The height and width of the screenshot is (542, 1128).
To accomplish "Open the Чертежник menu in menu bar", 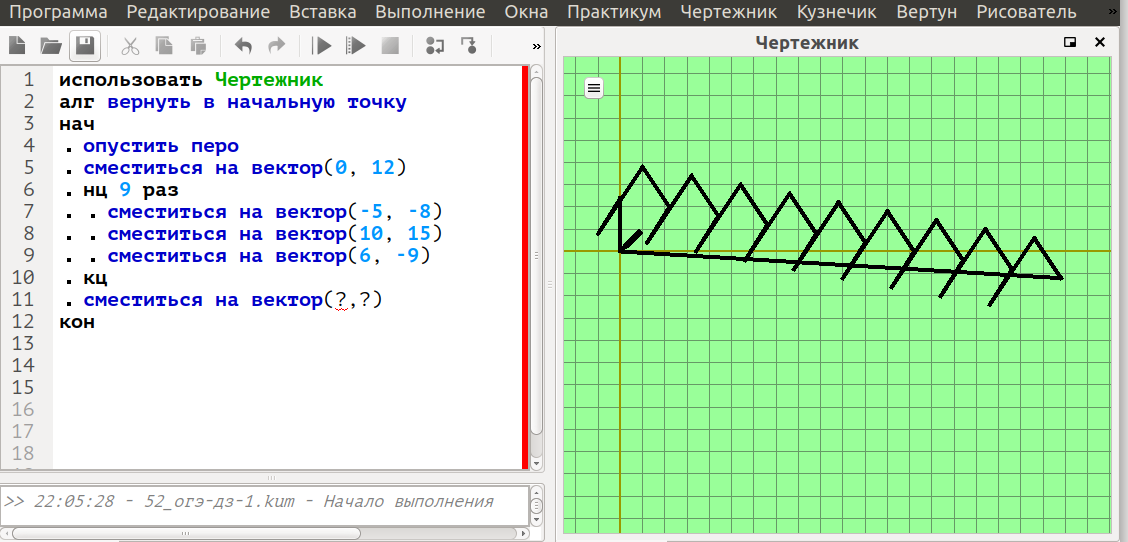I will (x=729, y=12).
